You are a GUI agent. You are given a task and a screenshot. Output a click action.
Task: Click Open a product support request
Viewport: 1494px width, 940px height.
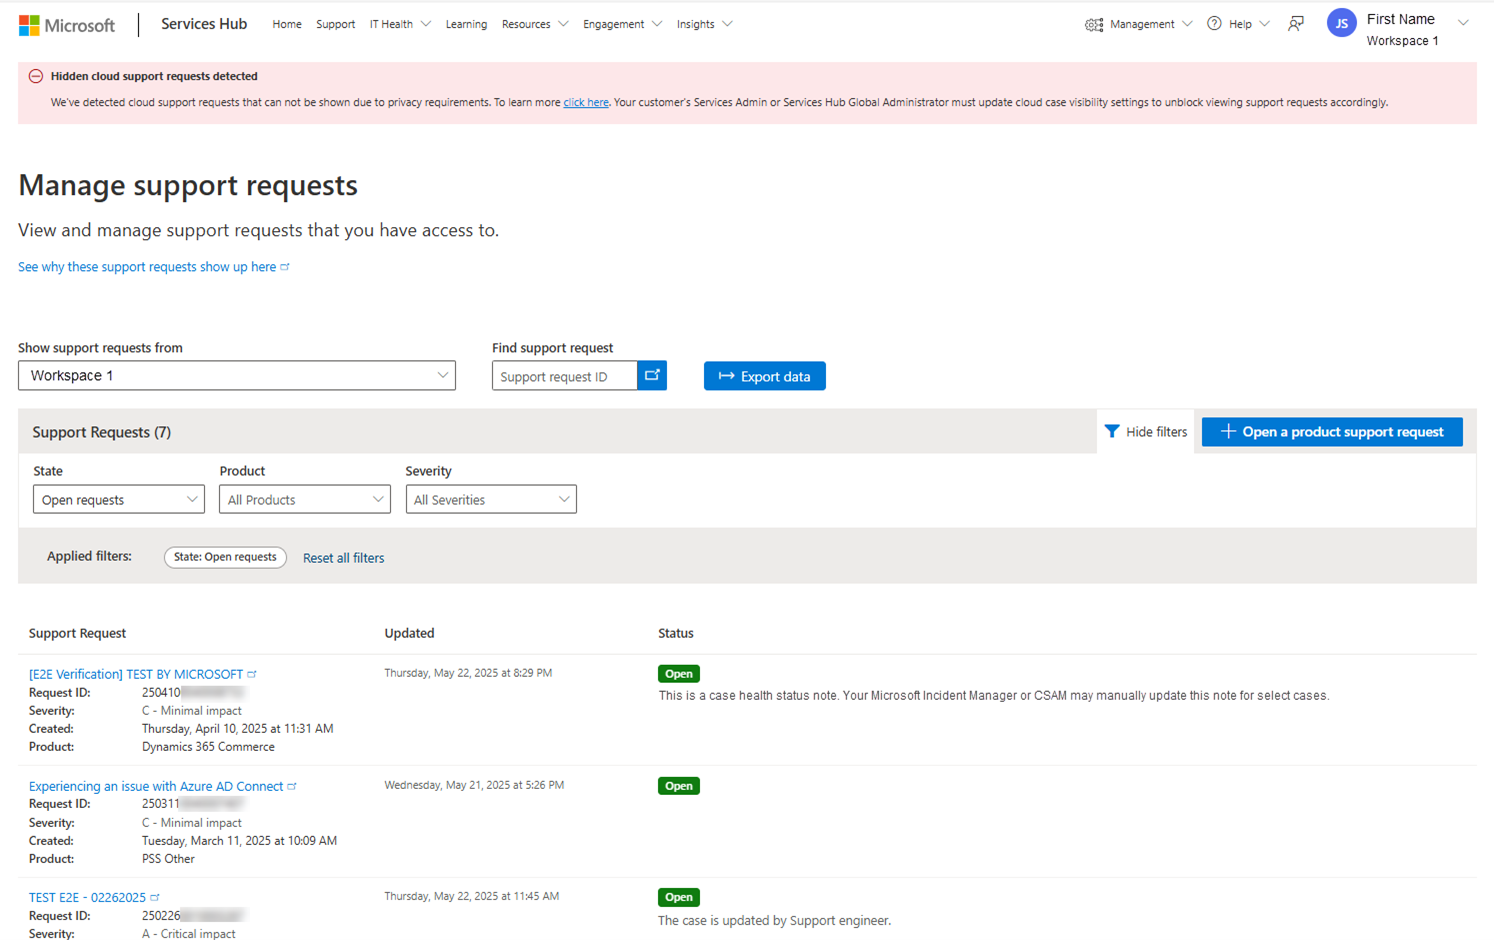coord(1332,431)
